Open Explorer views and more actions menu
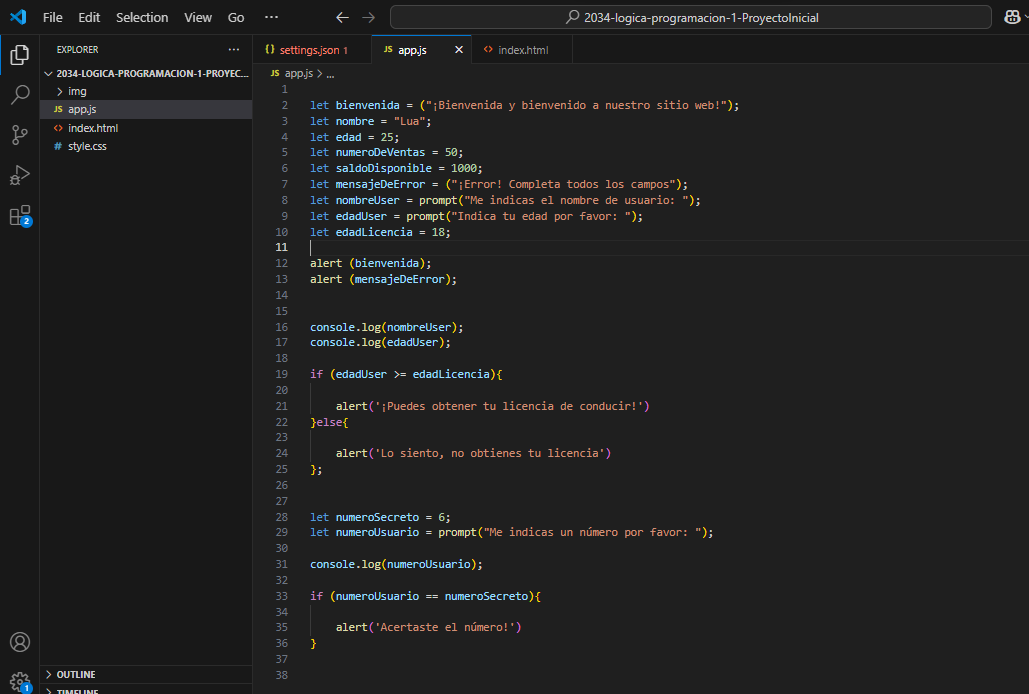 [234, 49]
